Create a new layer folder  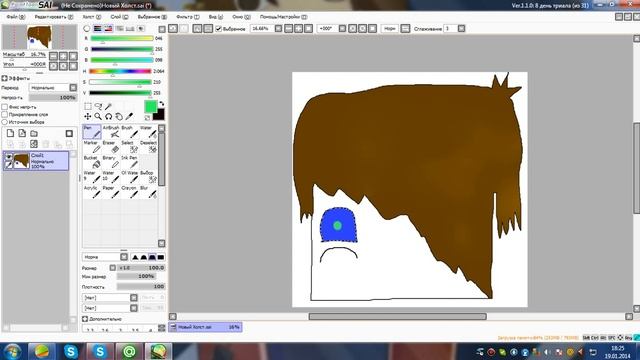click(34, 133)
